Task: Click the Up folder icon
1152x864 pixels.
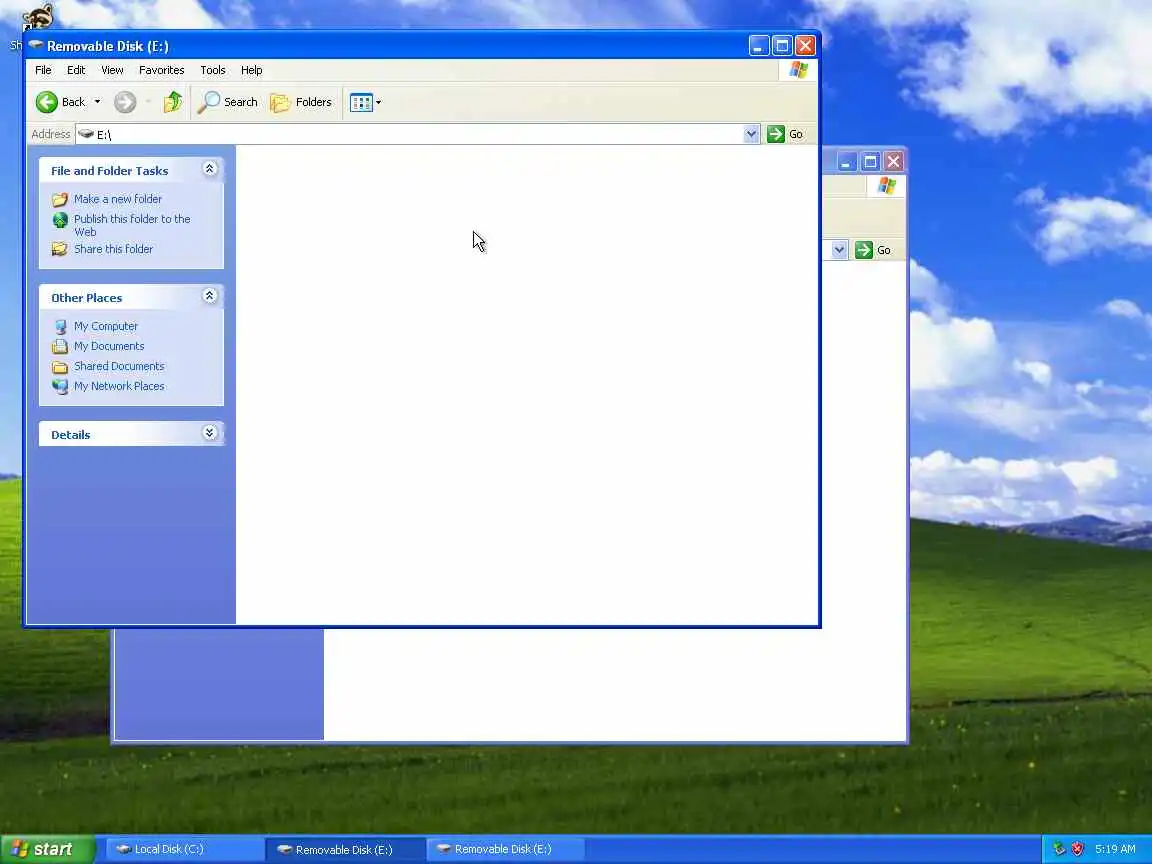Action: tap(173, 102)
